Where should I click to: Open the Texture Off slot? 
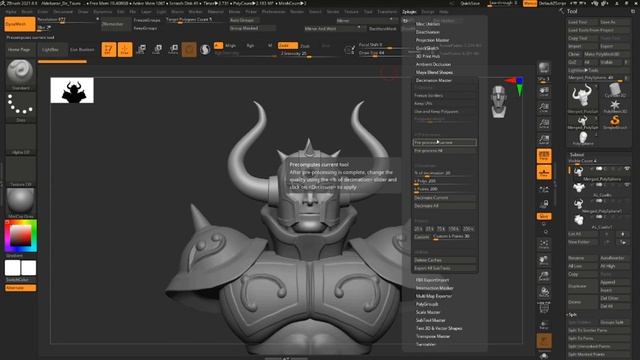[x=20, y=171]
